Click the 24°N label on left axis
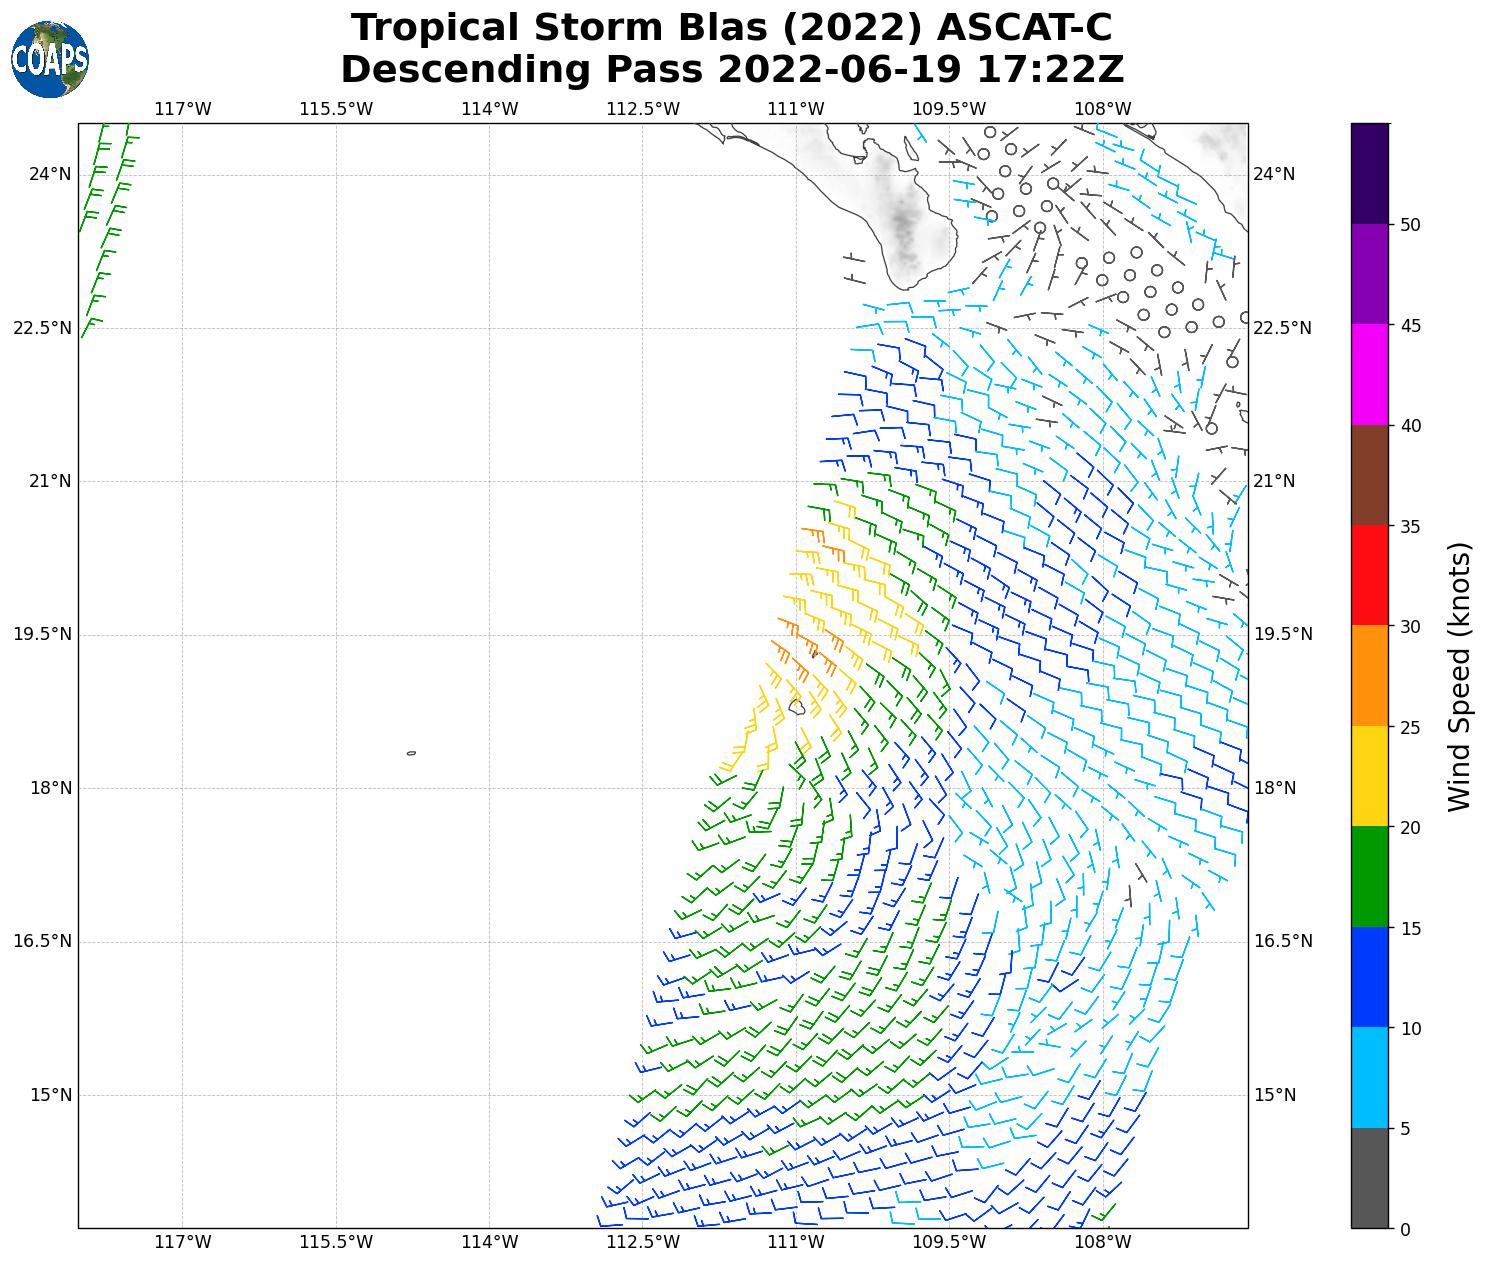 (x=50, y=174)
